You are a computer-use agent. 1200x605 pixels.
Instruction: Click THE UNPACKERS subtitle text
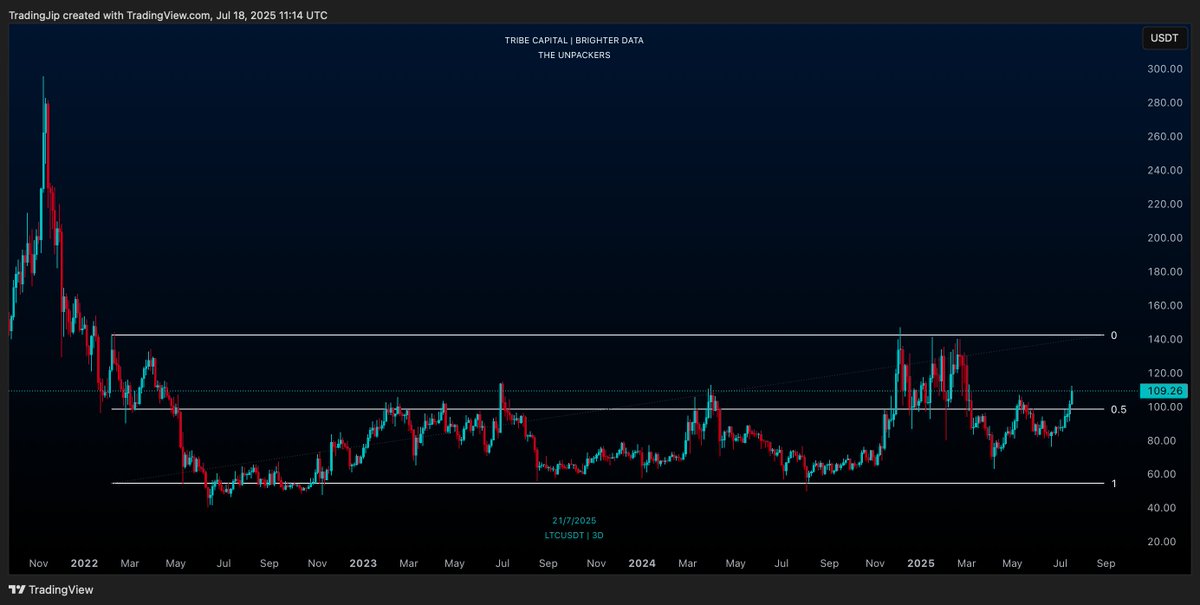(x=574, y=55)
